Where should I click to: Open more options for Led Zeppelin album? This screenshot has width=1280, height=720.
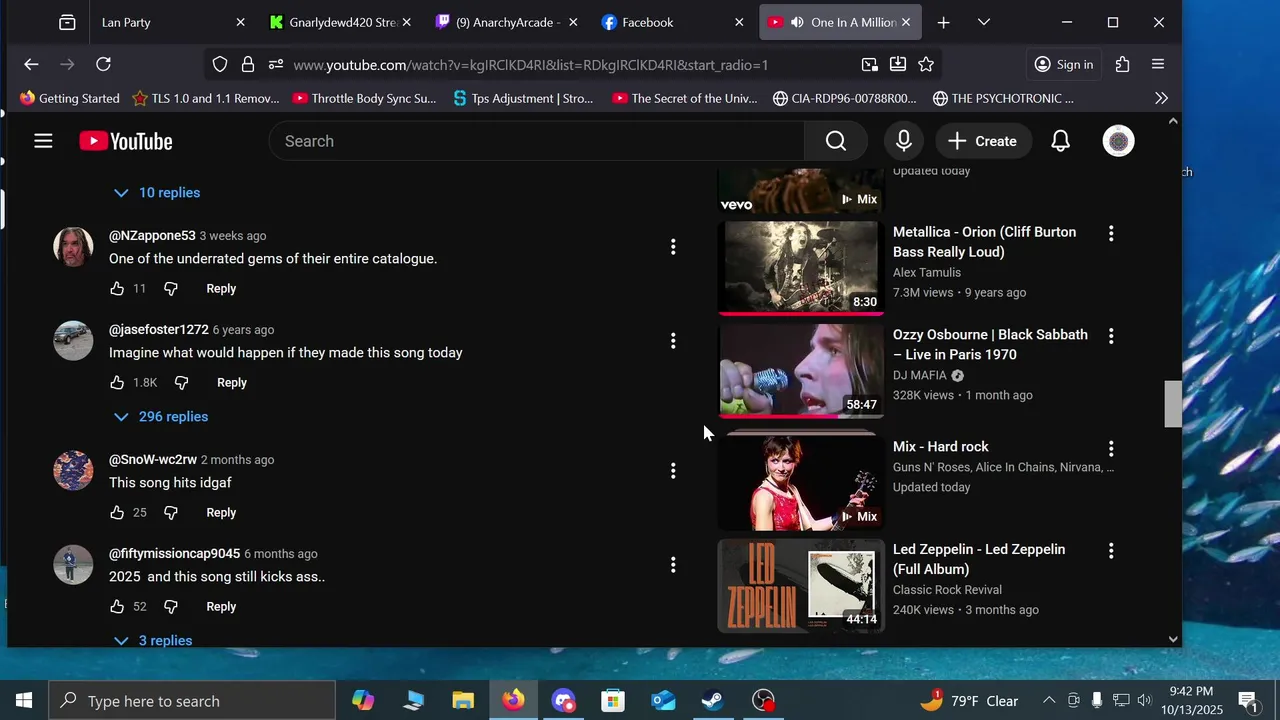(1111, 551)
